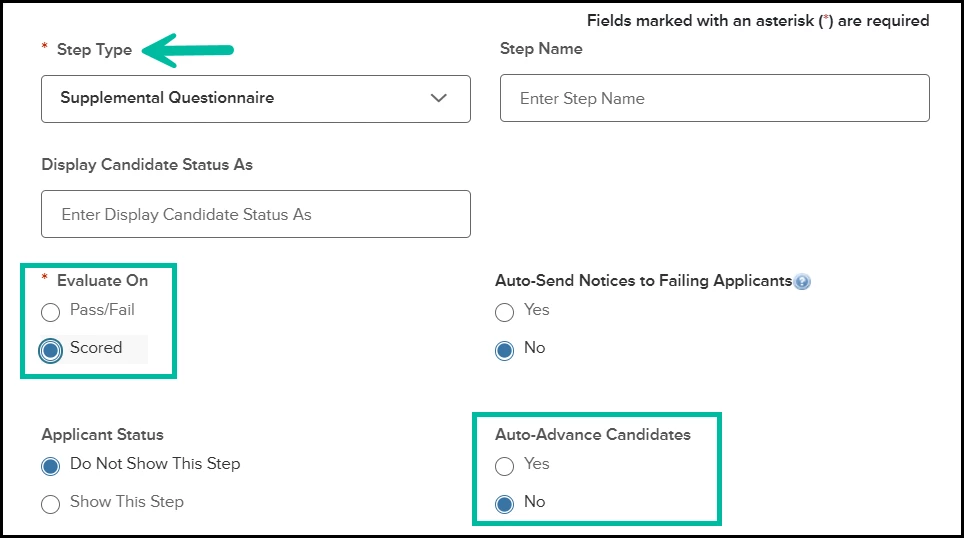
Task: Set Auto-Send Notices to Yes
Action: [x=505, y=312]
